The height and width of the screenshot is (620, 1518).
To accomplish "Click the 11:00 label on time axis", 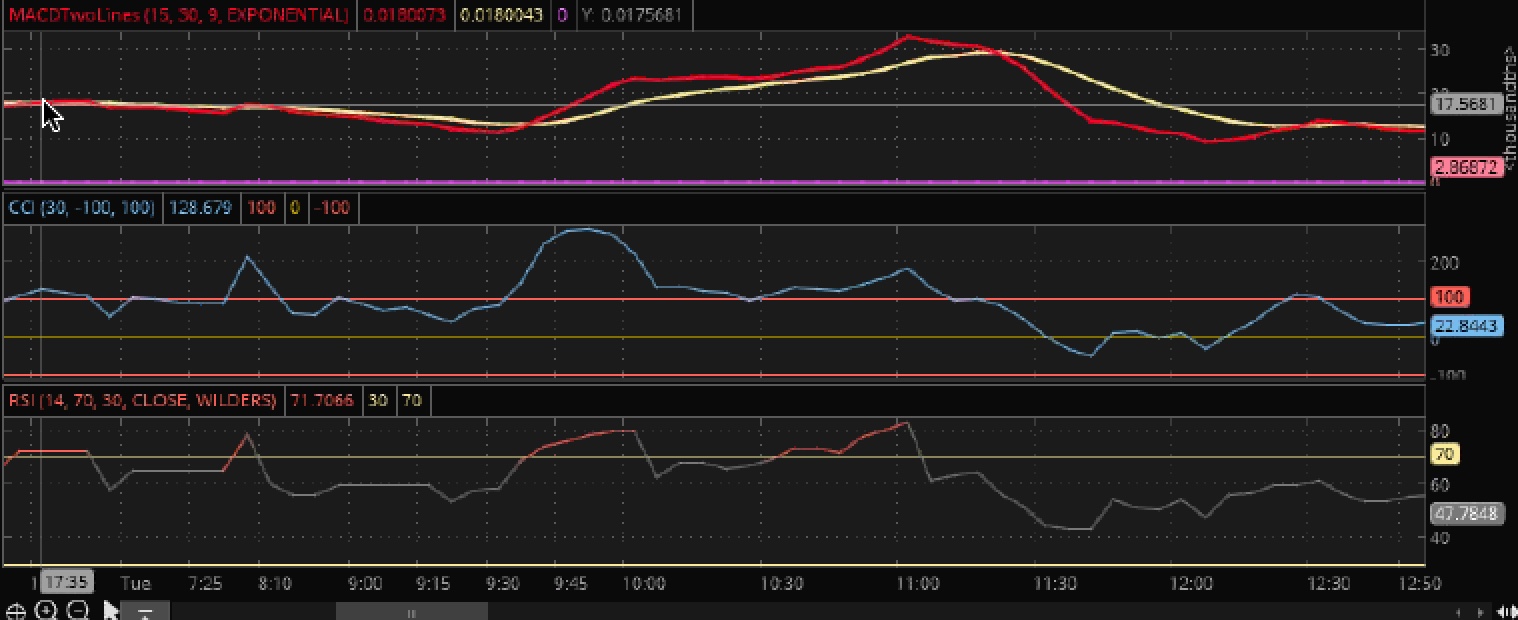I will [x=918, y=583].
